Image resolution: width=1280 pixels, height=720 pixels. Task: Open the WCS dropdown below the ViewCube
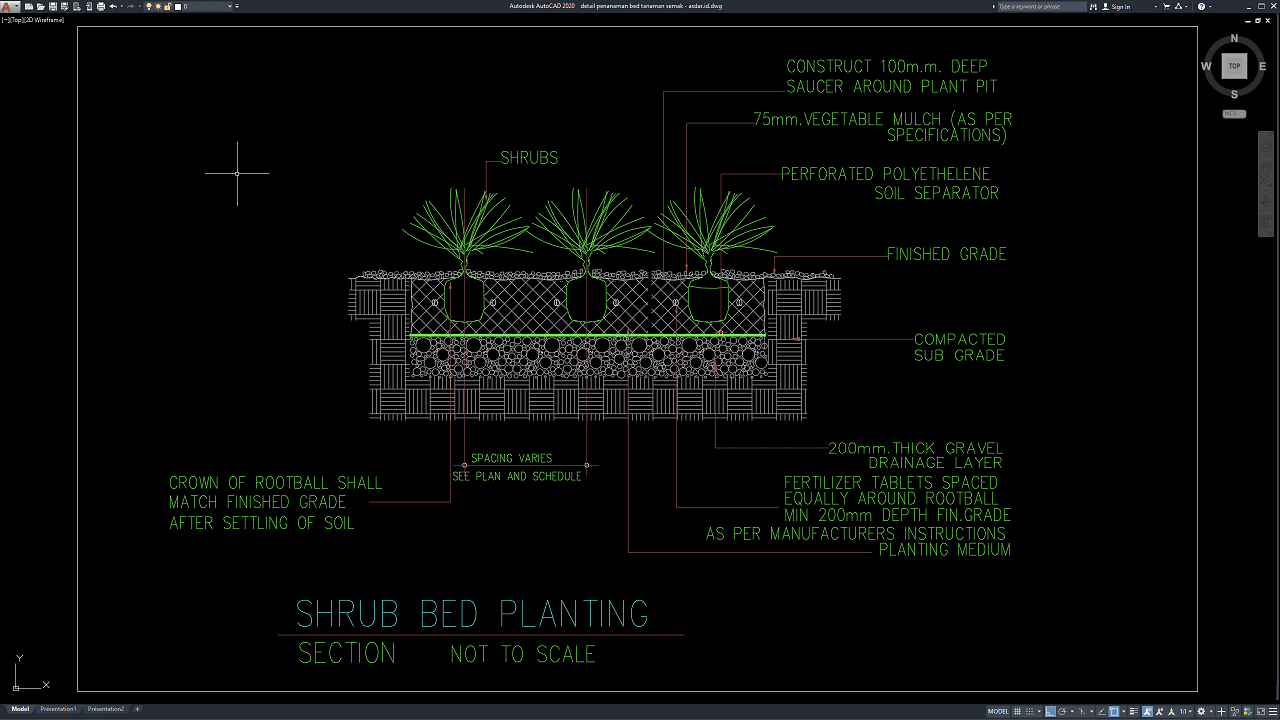[x=1234, y=114]
